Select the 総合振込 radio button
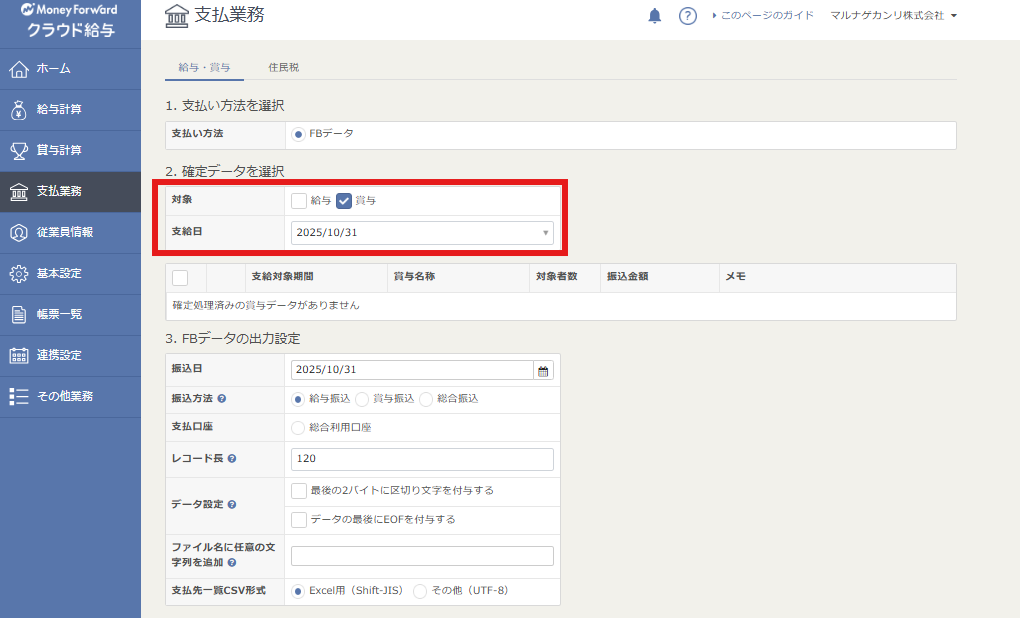This screenshot has width=1020, height=618. [x=426, y=399]
